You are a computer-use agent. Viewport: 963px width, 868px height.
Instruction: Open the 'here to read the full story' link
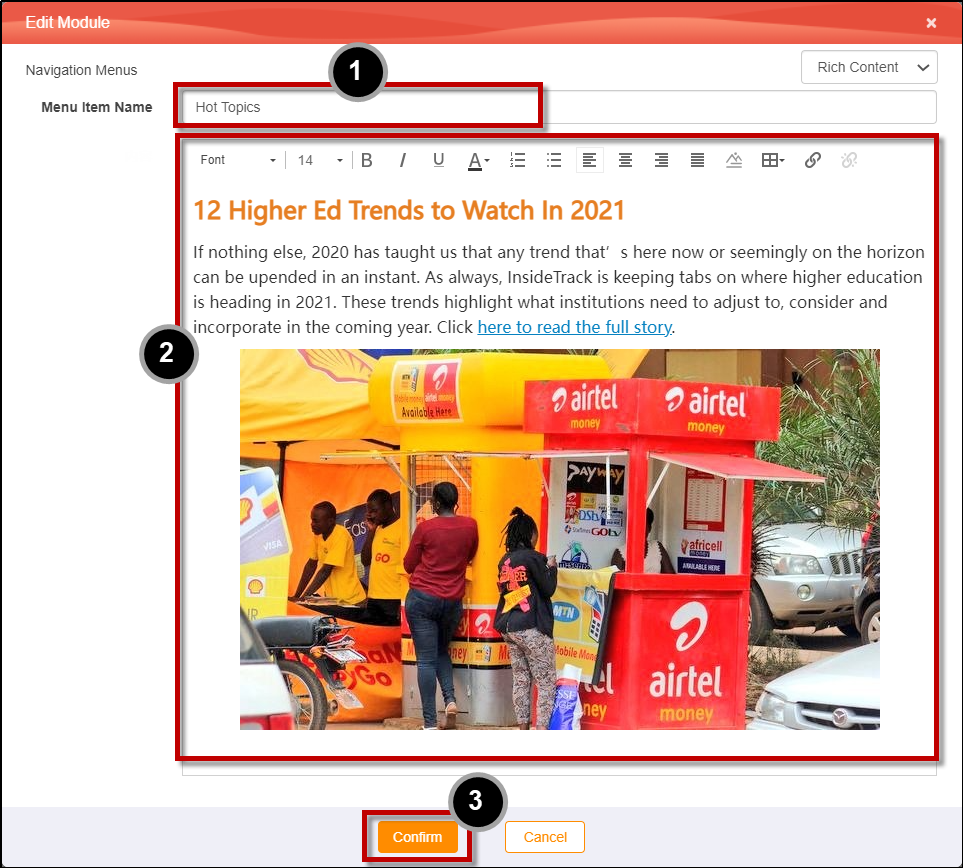coord(574,327)
